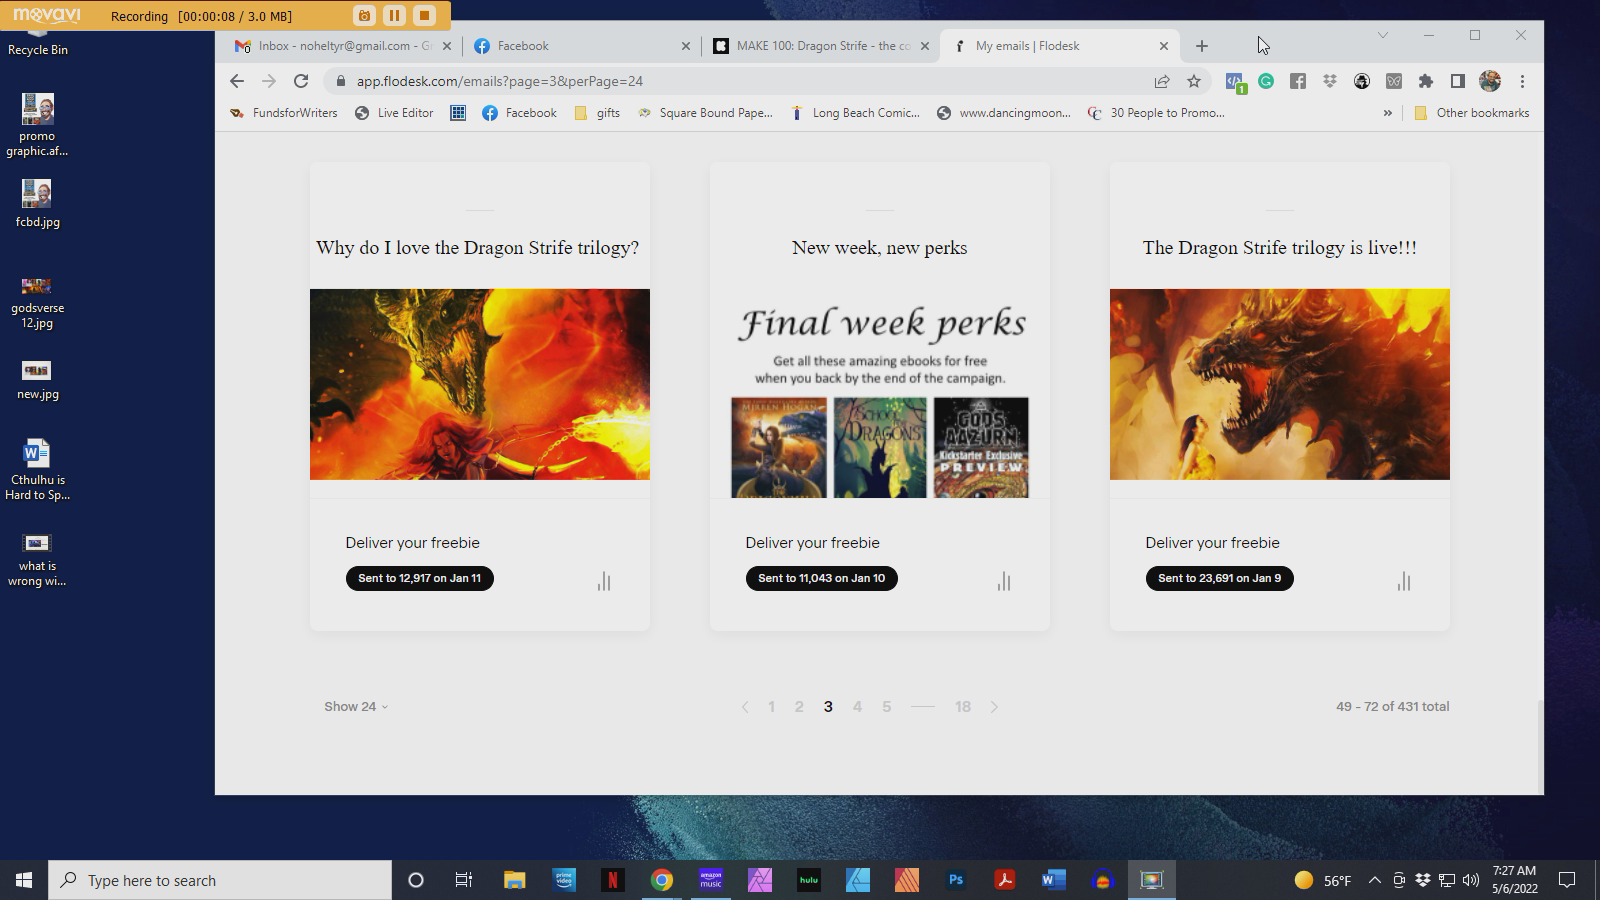The image size is (1600, 900).
Task: Take a screenshot with Movavi camera button
Action: pos(364,16)
